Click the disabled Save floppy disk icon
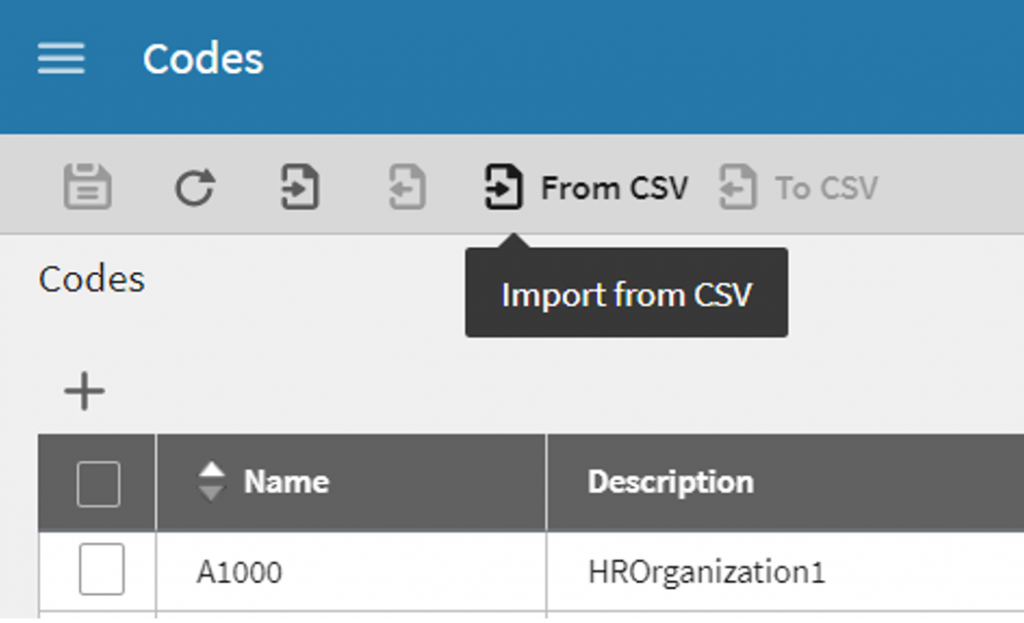1024x623 pixels. pyautogui.click(x=88, y=187)
